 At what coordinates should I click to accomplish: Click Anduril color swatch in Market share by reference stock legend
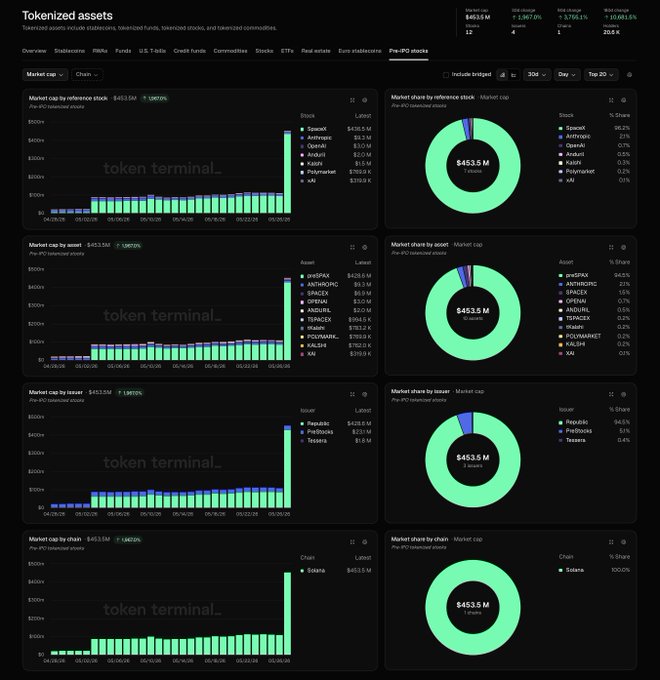[x=560, y=154]
